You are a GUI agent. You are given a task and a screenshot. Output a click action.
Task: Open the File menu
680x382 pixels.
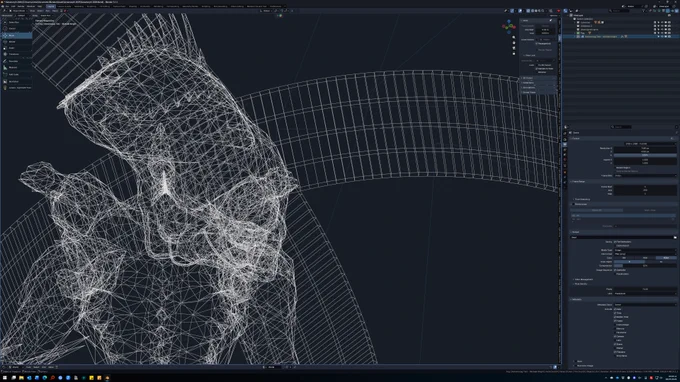tap(7, 7)
